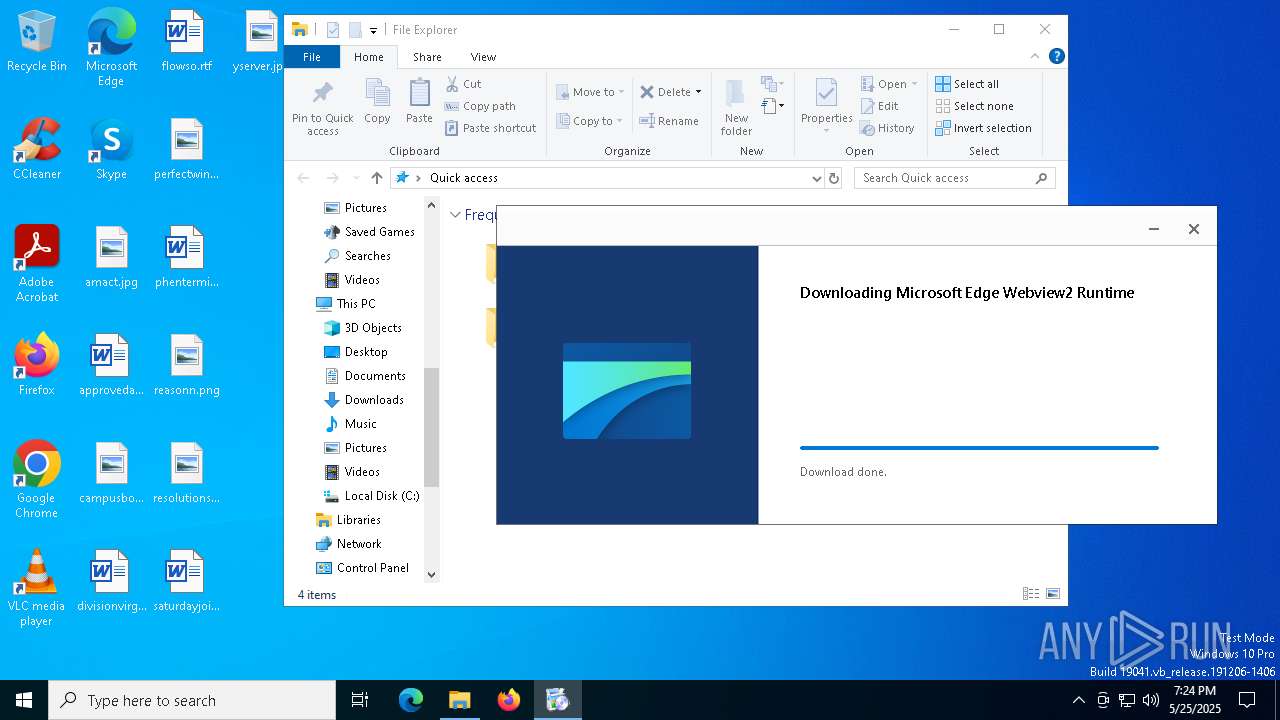Switch to details view icon
The image size is (1280, 720).
coord(1031,594)
